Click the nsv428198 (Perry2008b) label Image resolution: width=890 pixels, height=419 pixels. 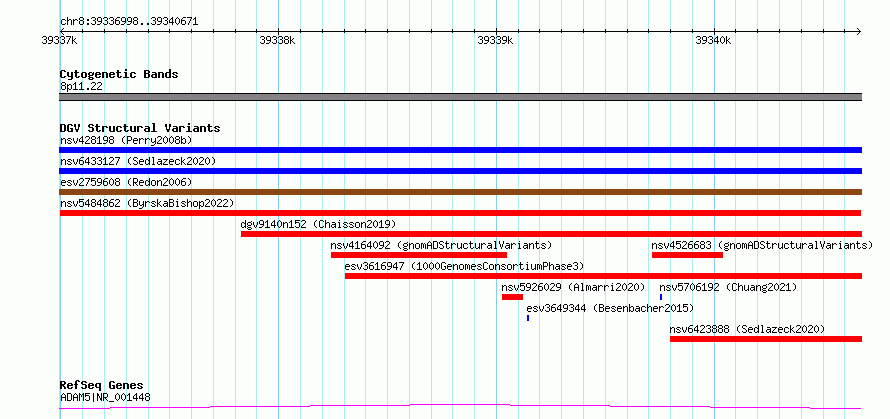click(128, 140)
